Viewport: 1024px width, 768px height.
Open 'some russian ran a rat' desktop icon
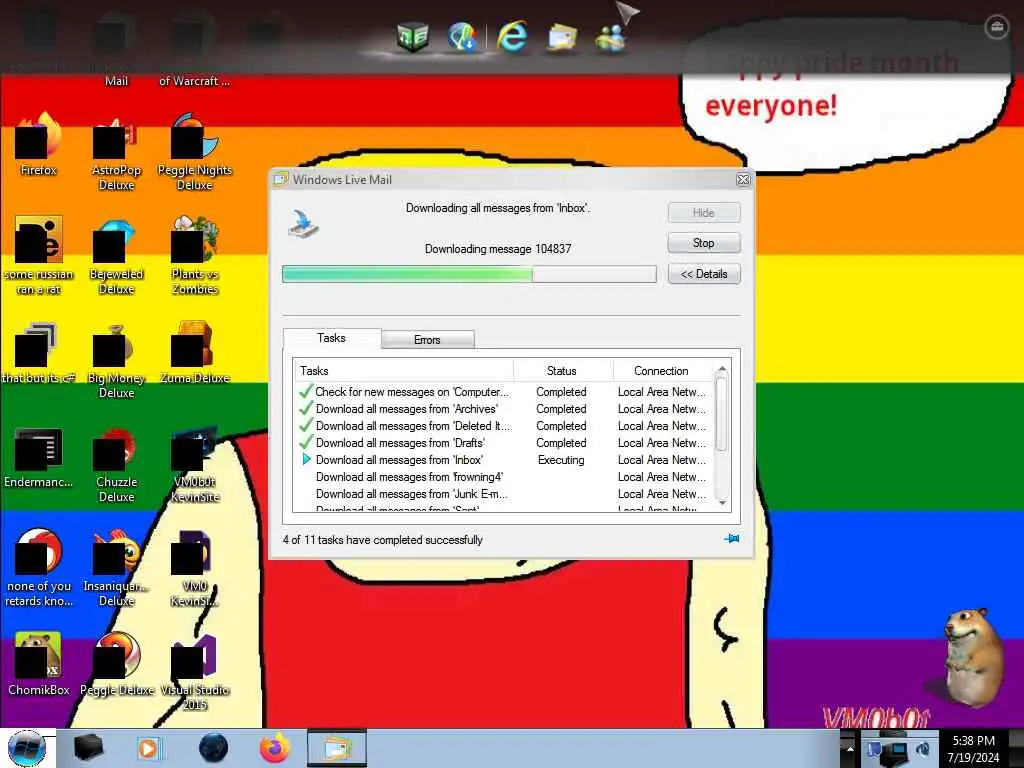tap(39, 255)
